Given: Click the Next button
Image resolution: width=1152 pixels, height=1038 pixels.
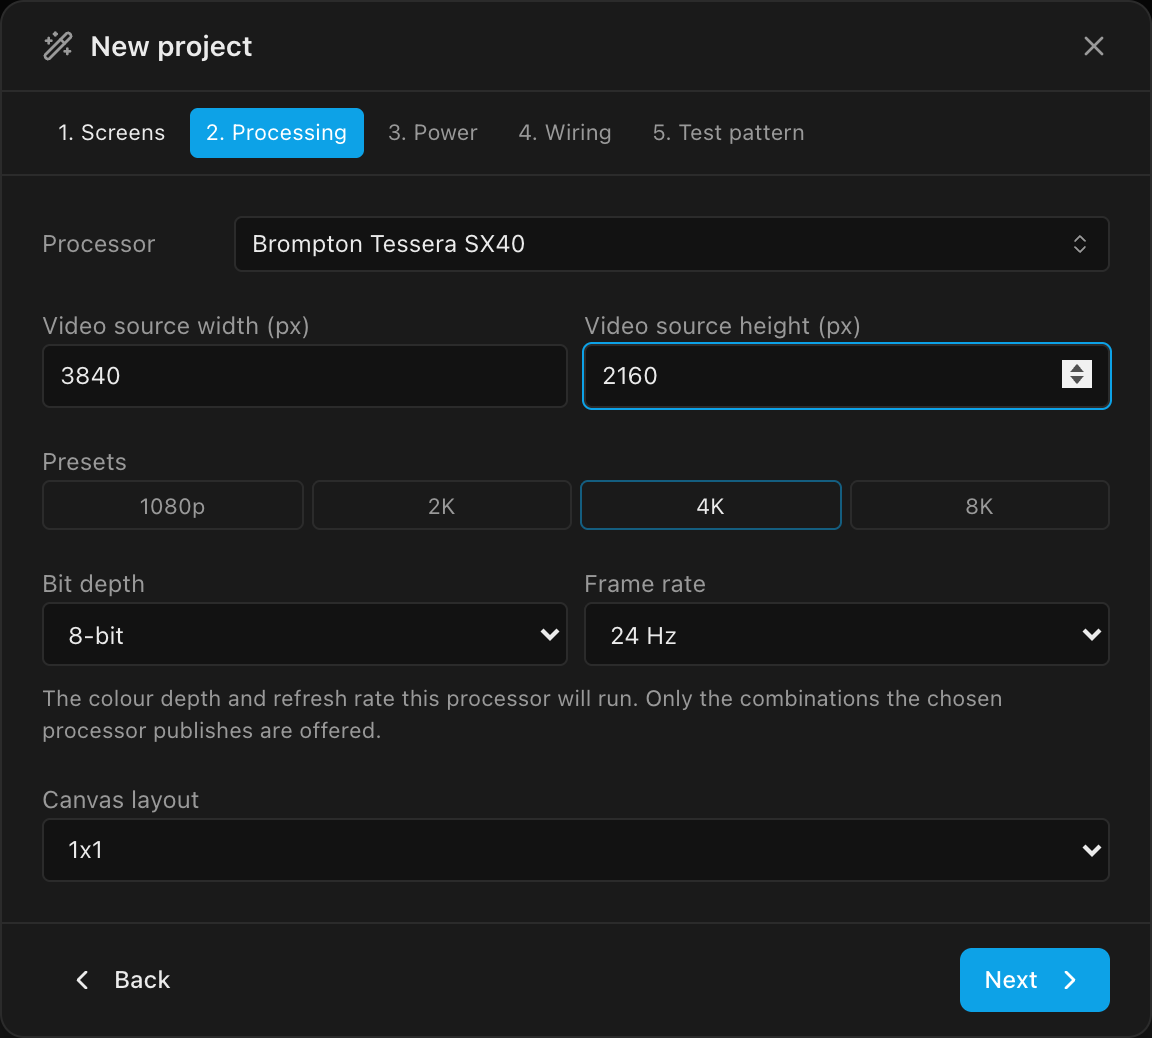Looking at the screenshot, I should point(1034,980).
